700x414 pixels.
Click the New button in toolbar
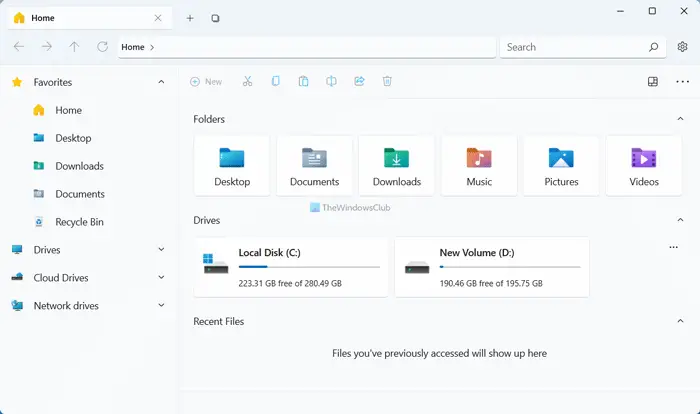[x=206, y=82]
